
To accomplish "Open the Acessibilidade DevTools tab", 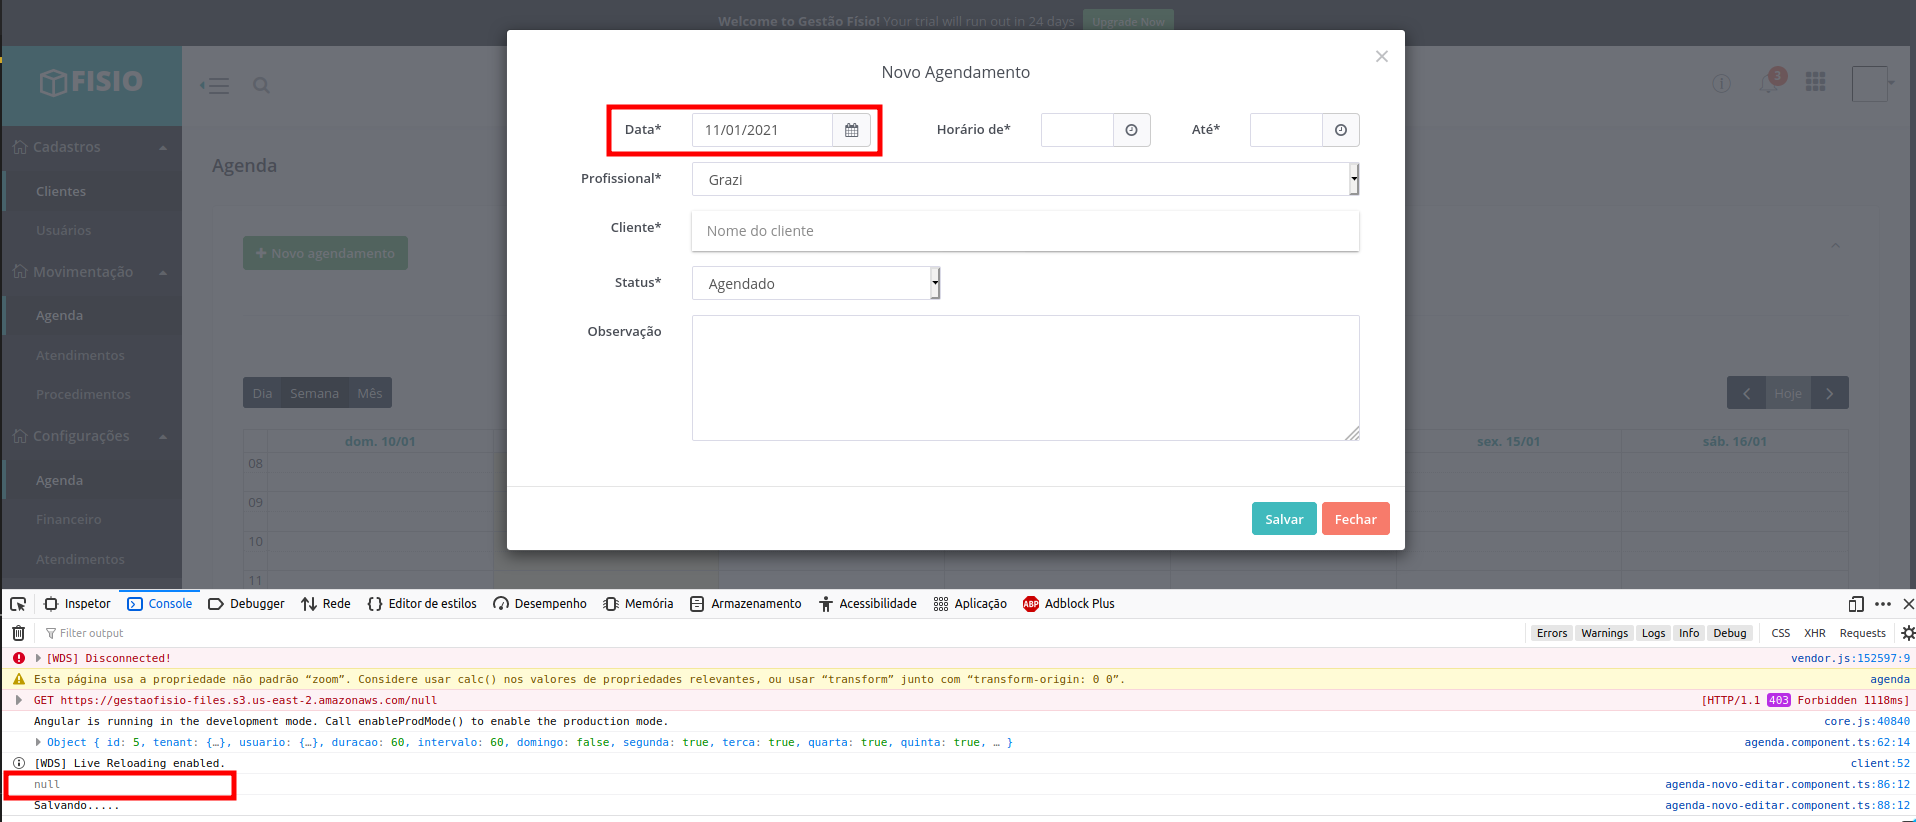I will click(868, 604).
